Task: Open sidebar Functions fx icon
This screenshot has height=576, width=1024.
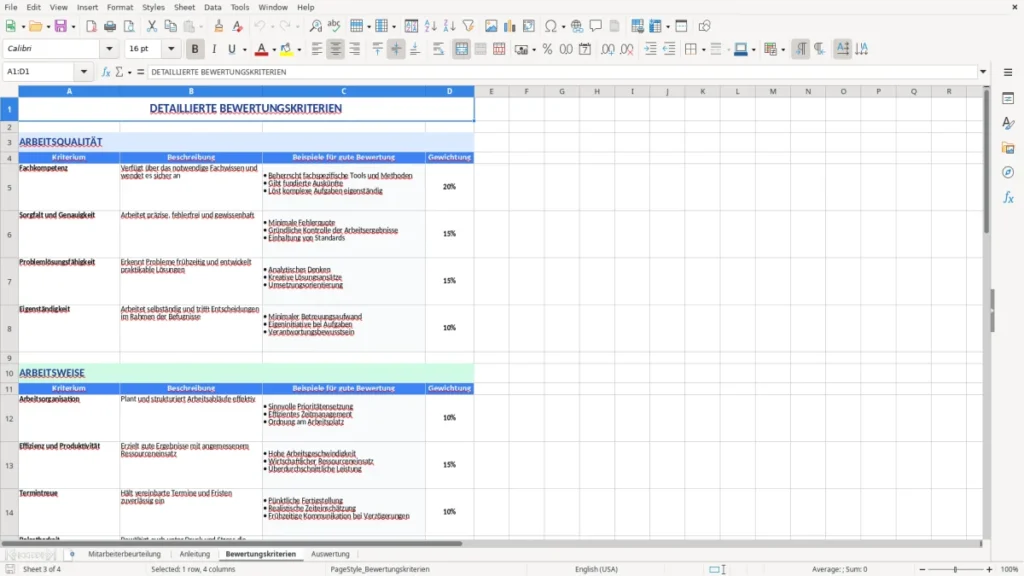Action: [1008, 197]
